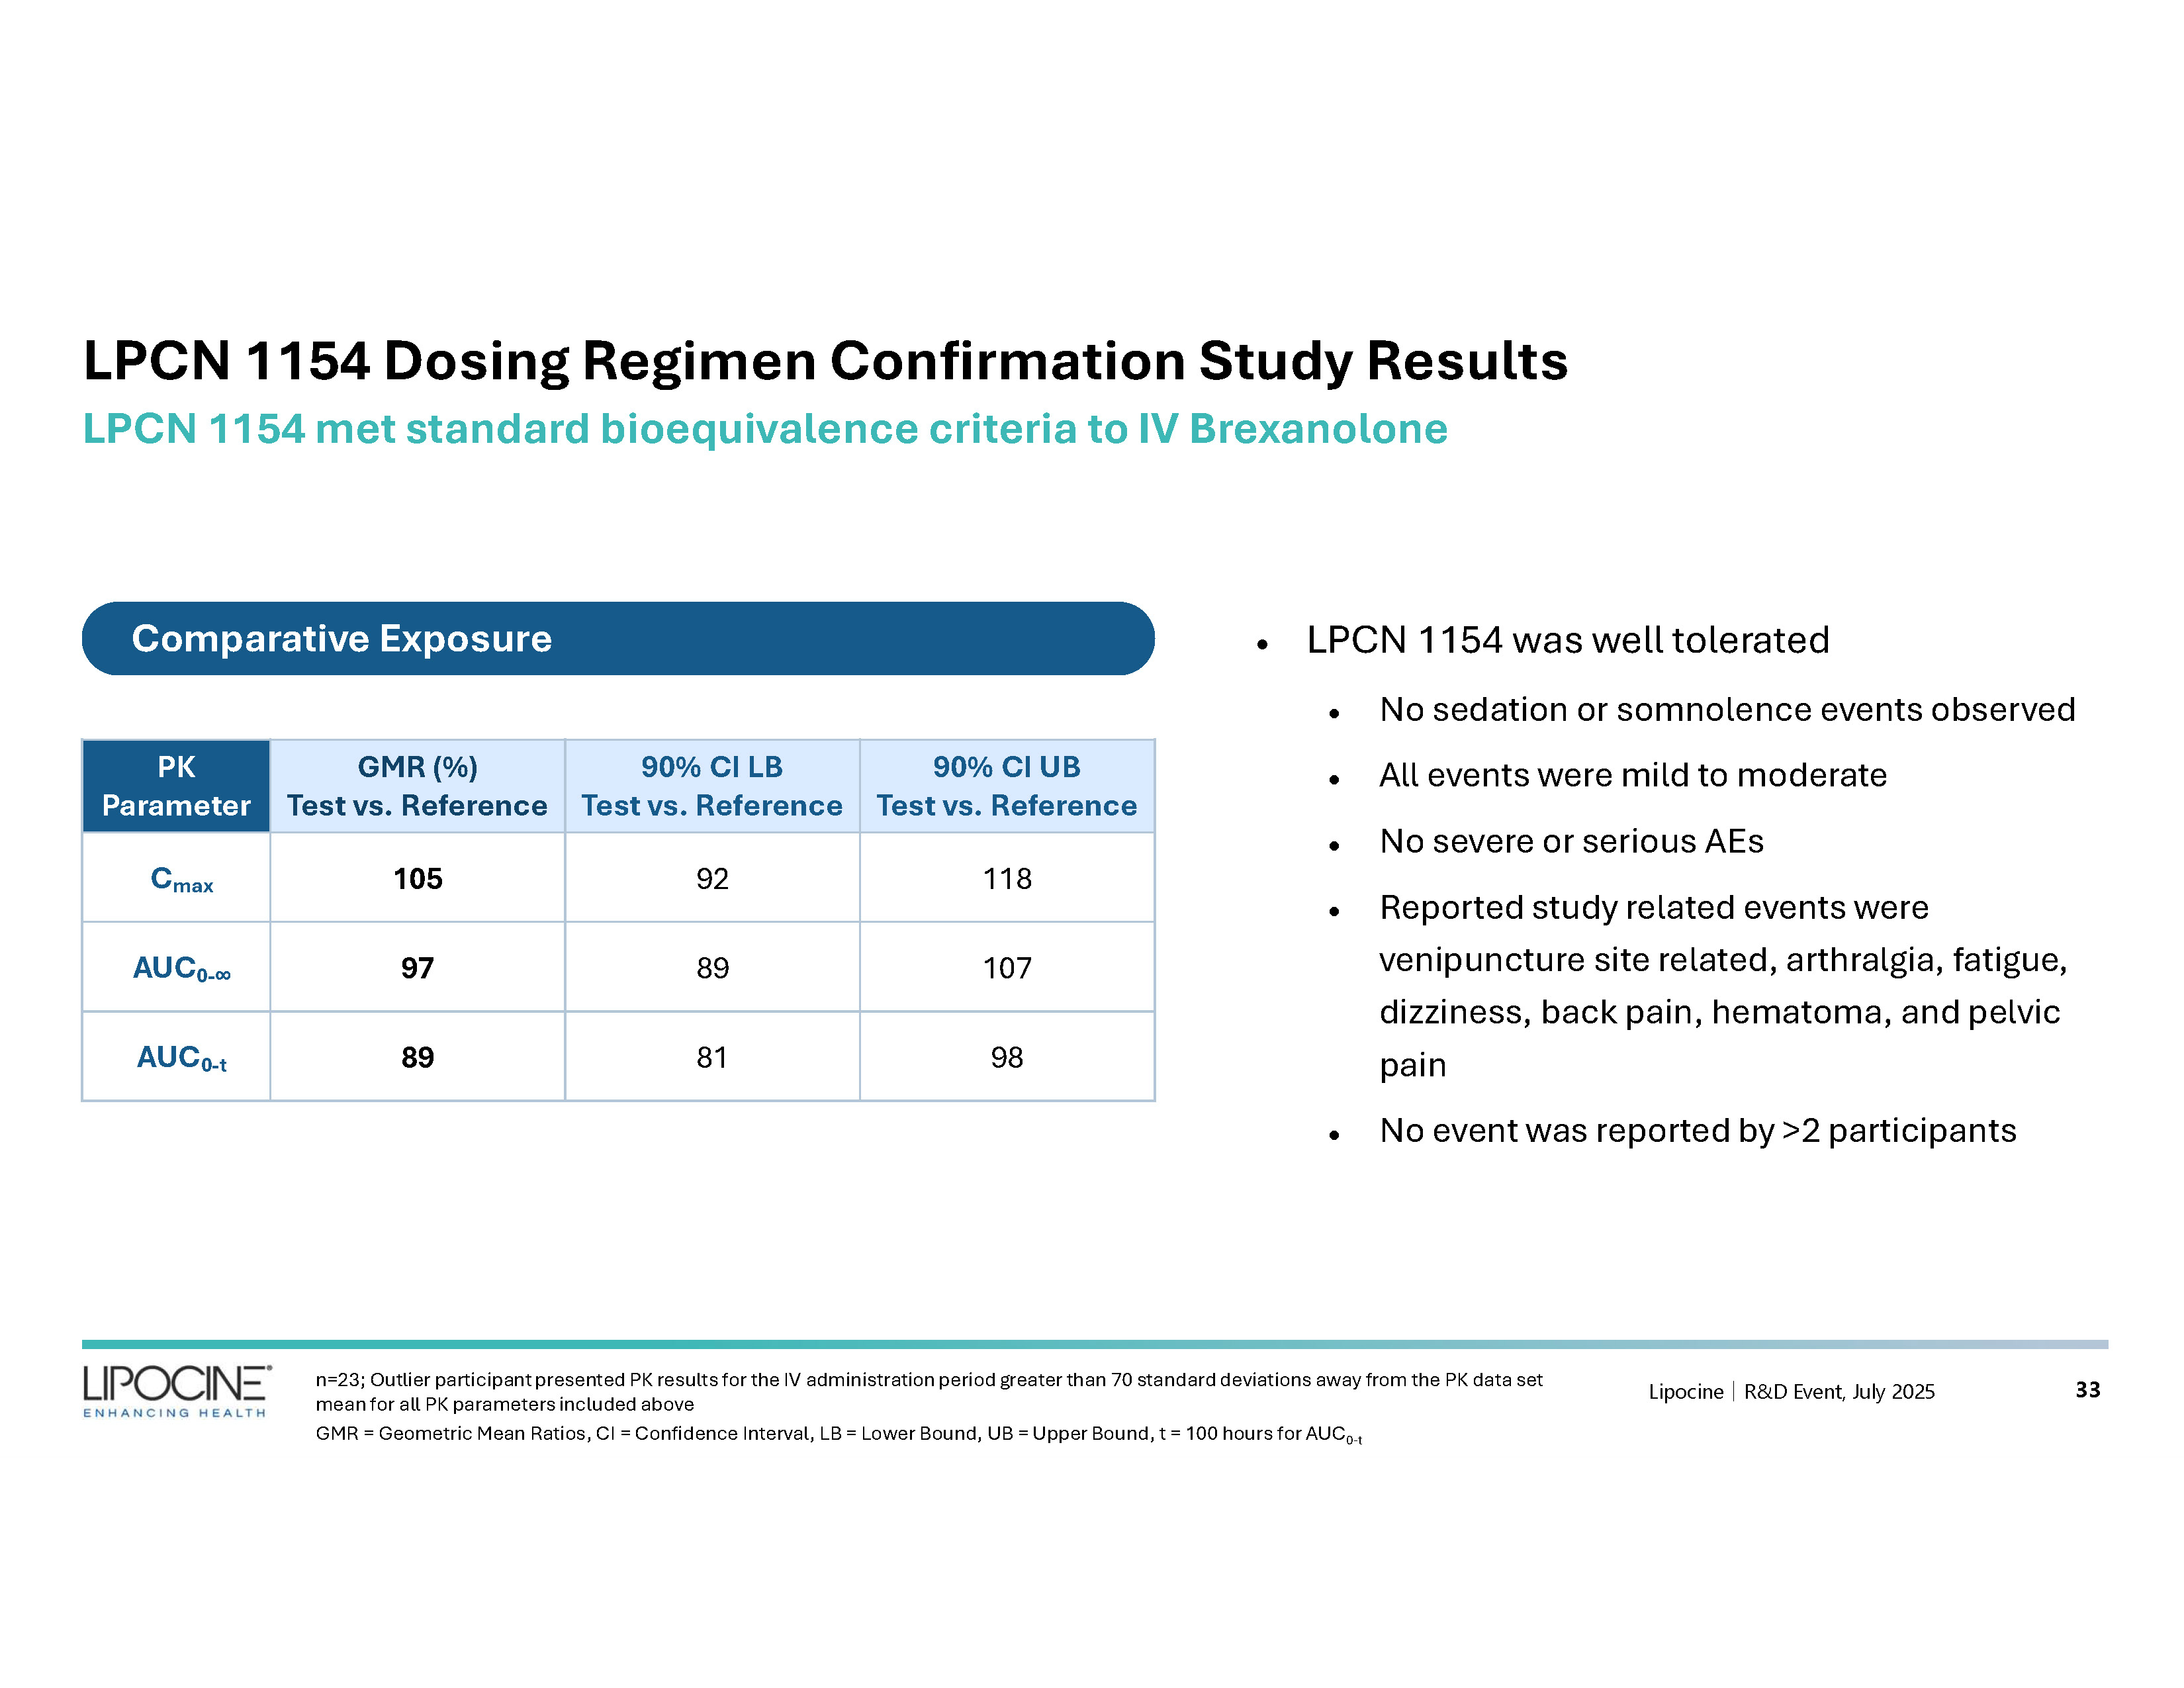The height and width of the screenshot is (1688, 2184).
Task: Click the Cmax row label
Action: click(181, 879)
